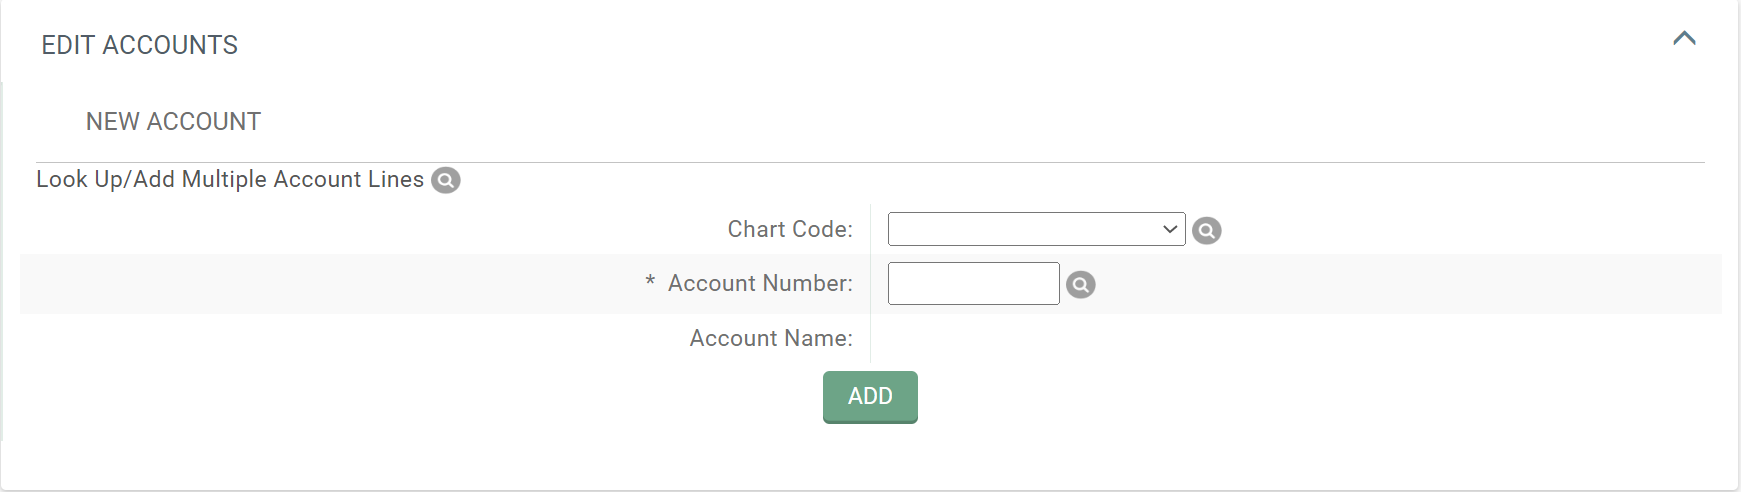Click the Account Number lookup magnifier icon

click(1081, 285)
